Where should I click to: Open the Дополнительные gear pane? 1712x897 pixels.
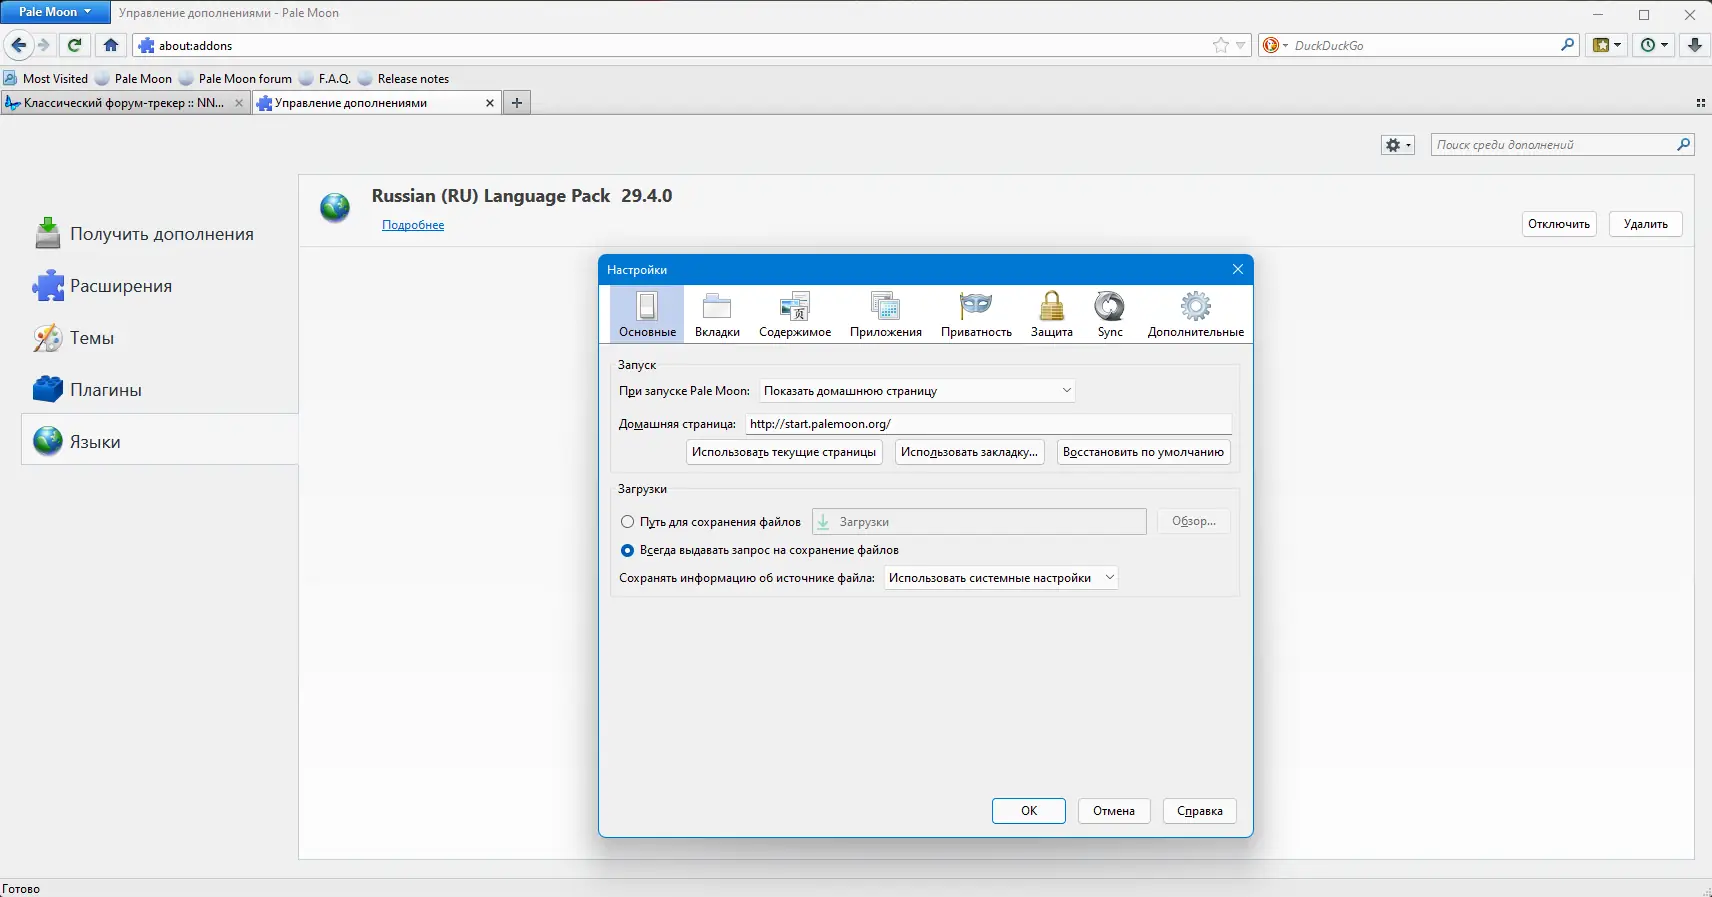[1196, 314]
